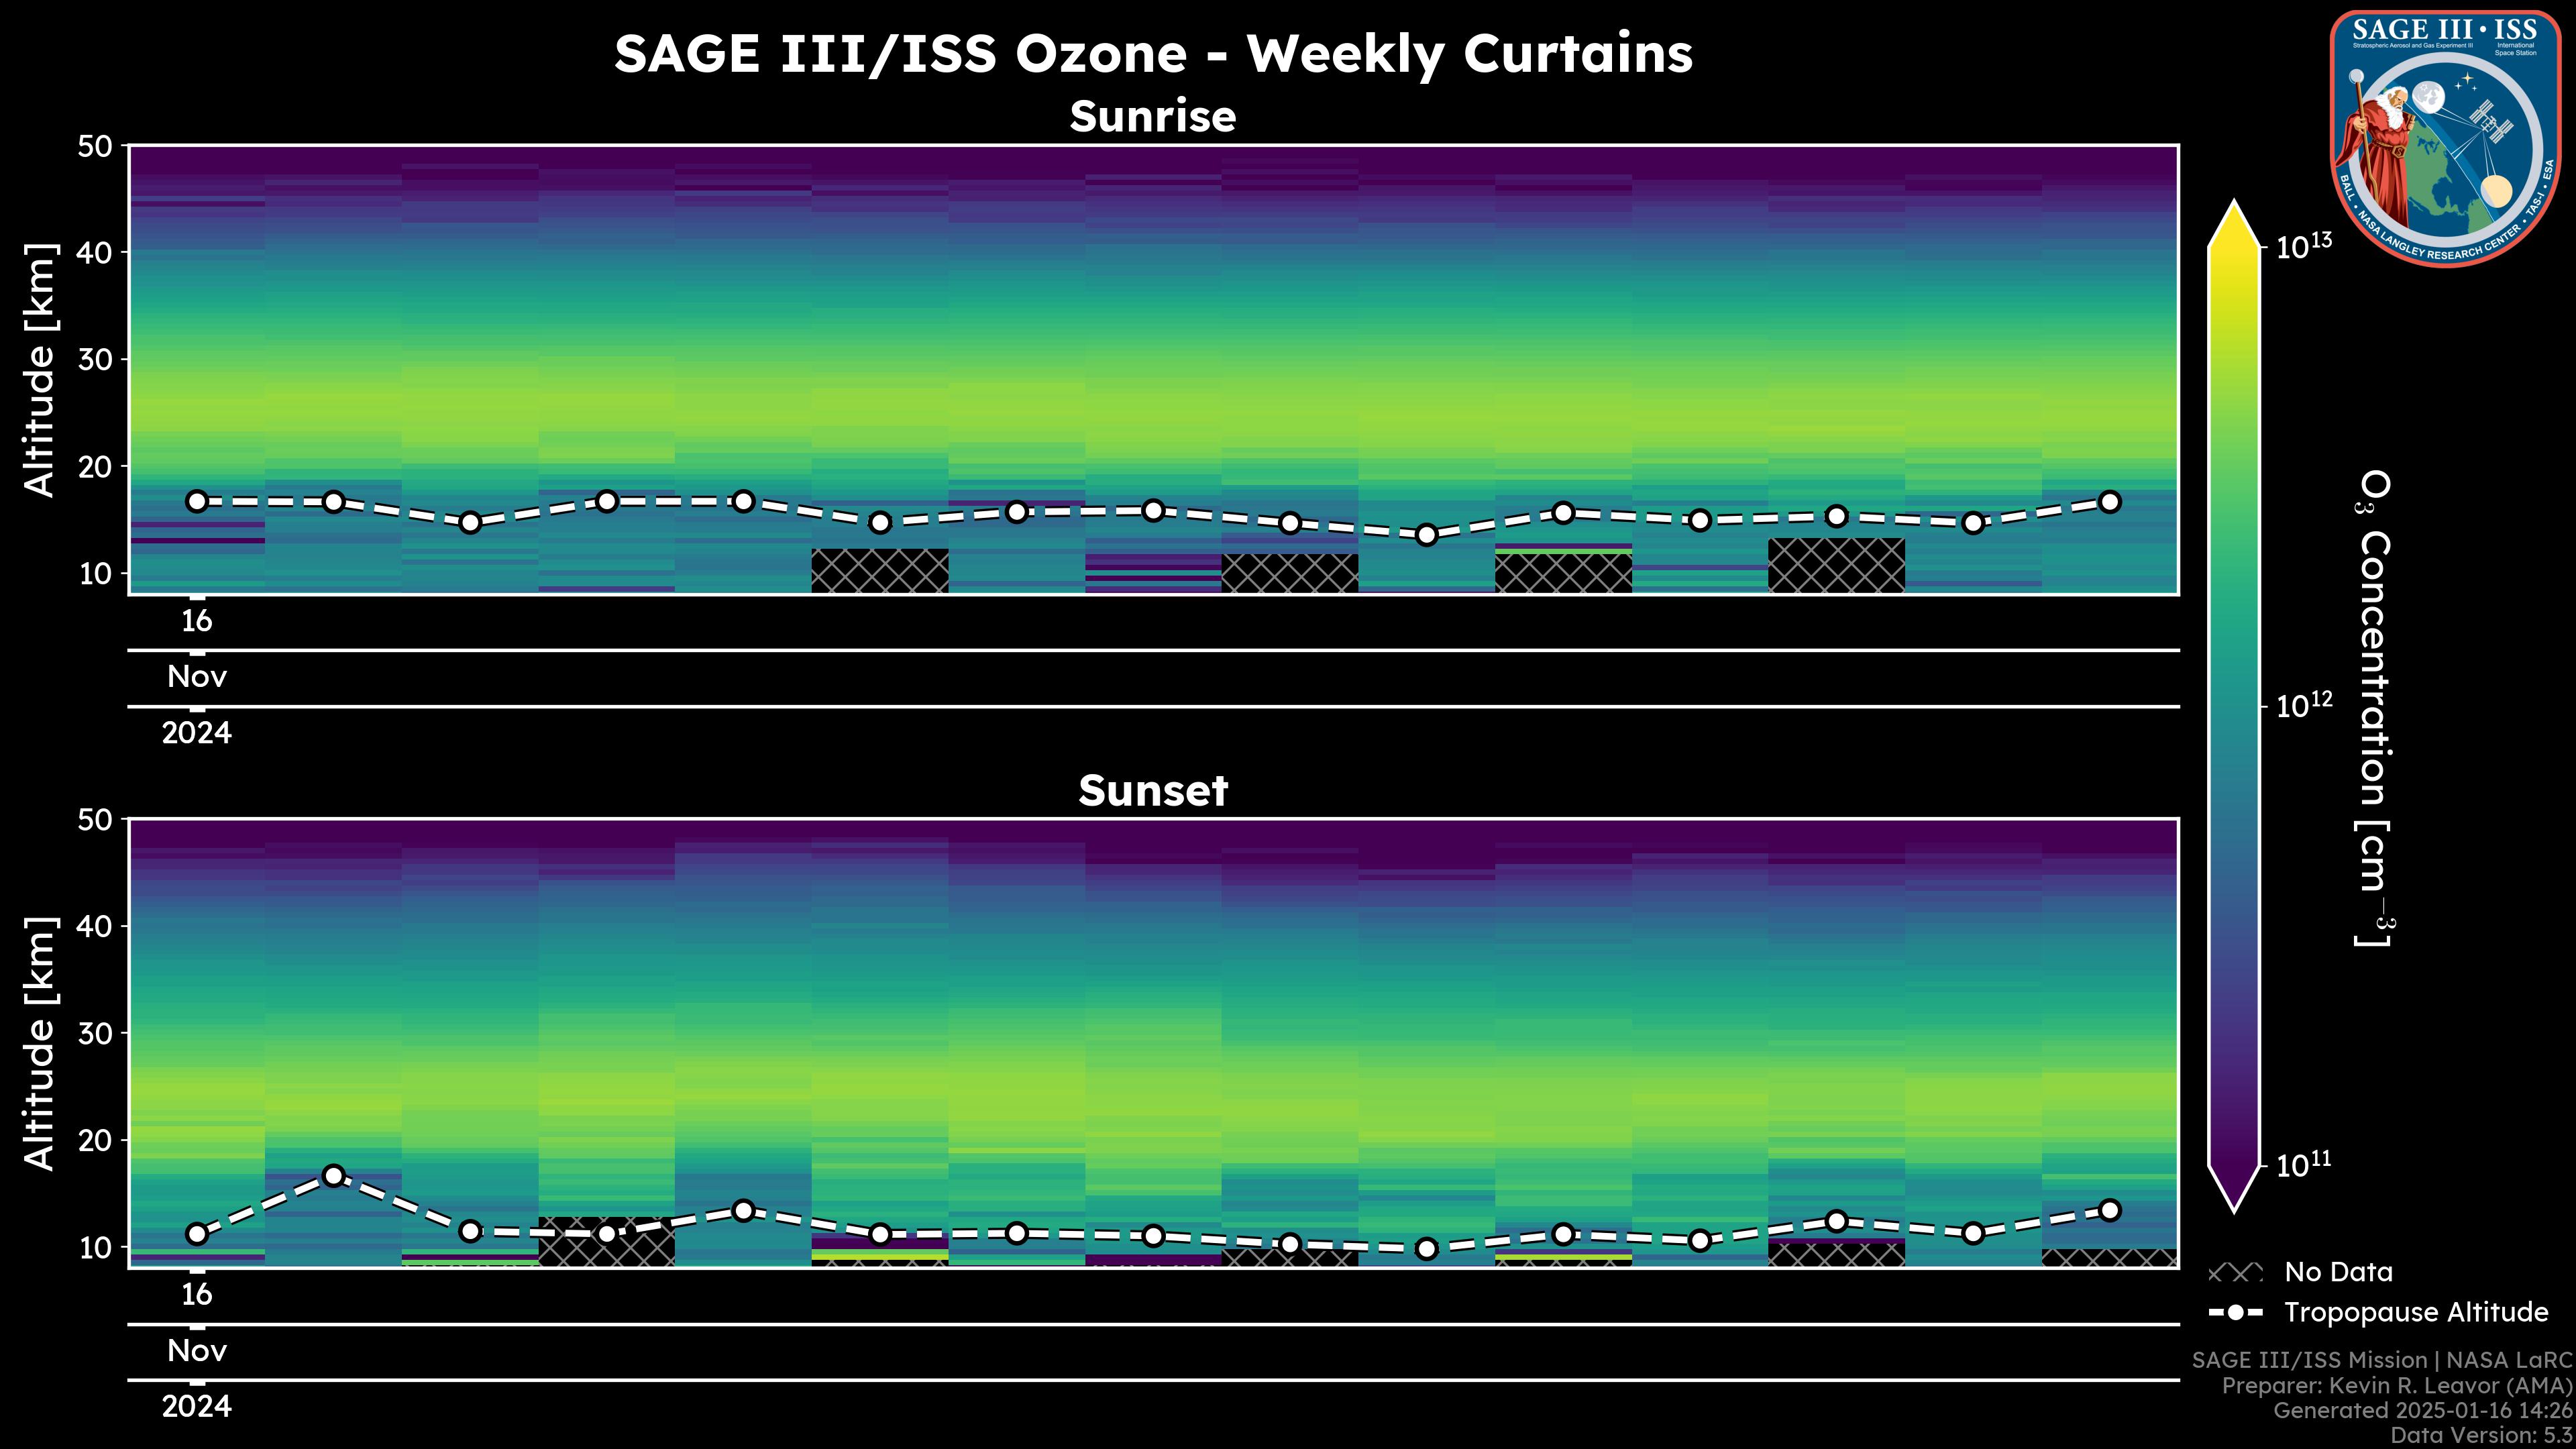The width and height of the screenshot is (2576, 1449).
Task: Click the last tropopause marker in the Sunrise plot
Action: point(2110,502)
